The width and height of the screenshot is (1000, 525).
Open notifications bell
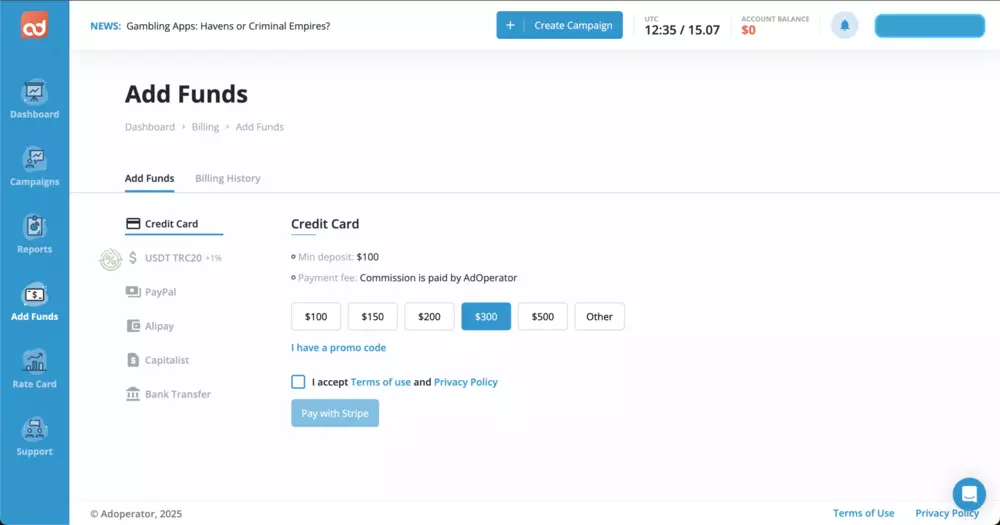tap(844, 26)
